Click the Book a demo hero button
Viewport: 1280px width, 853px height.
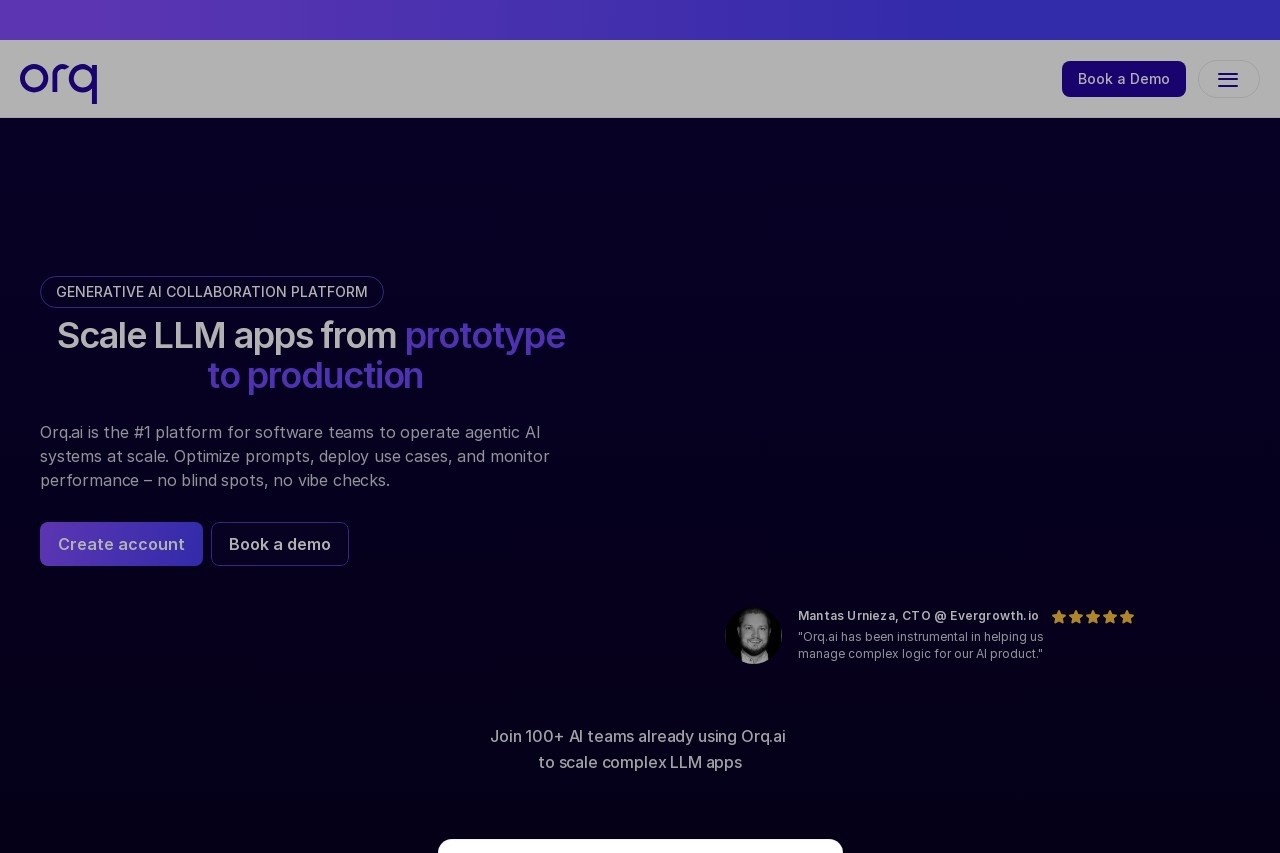[x=280, y=544]
